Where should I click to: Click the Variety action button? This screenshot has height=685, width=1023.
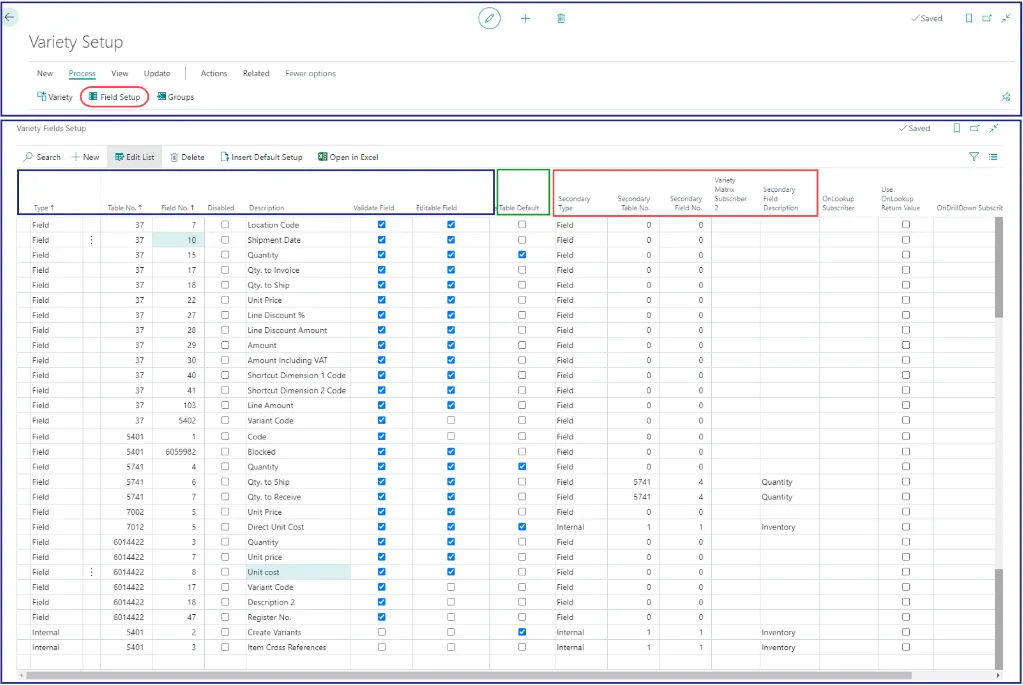pyautogui.click(x=55, y=97)
